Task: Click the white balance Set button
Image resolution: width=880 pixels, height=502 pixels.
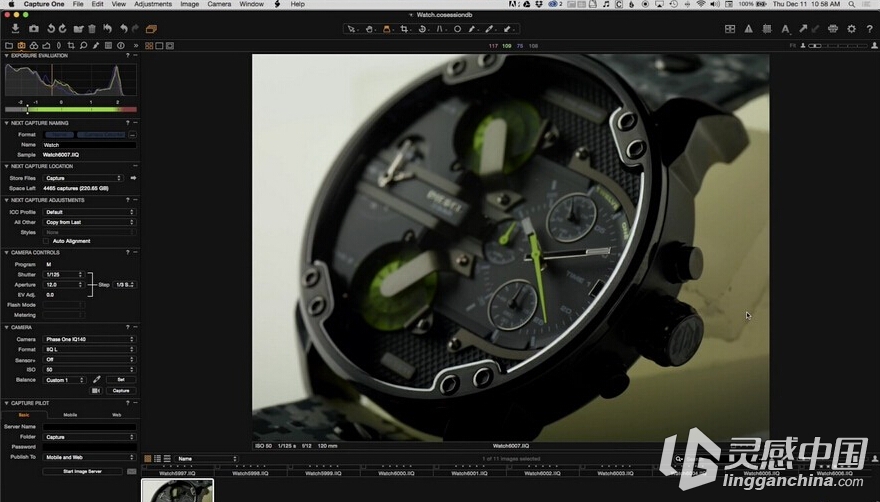Action: coord(121,380)
